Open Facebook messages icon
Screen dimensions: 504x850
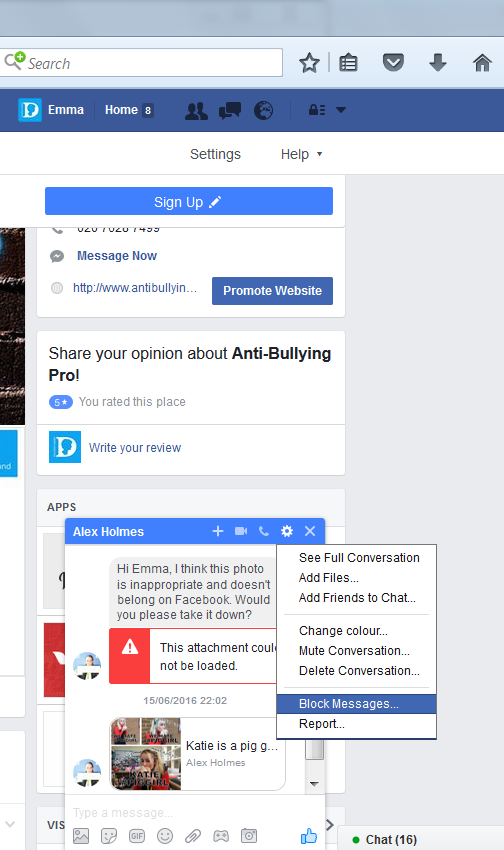(x=230, y=111)
